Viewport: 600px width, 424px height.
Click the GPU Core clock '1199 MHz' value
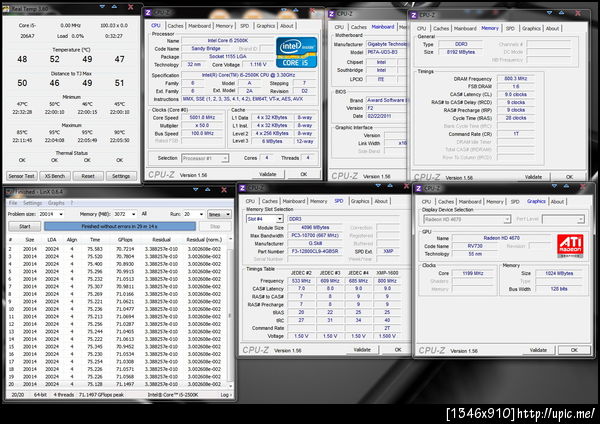coord(473,273)
